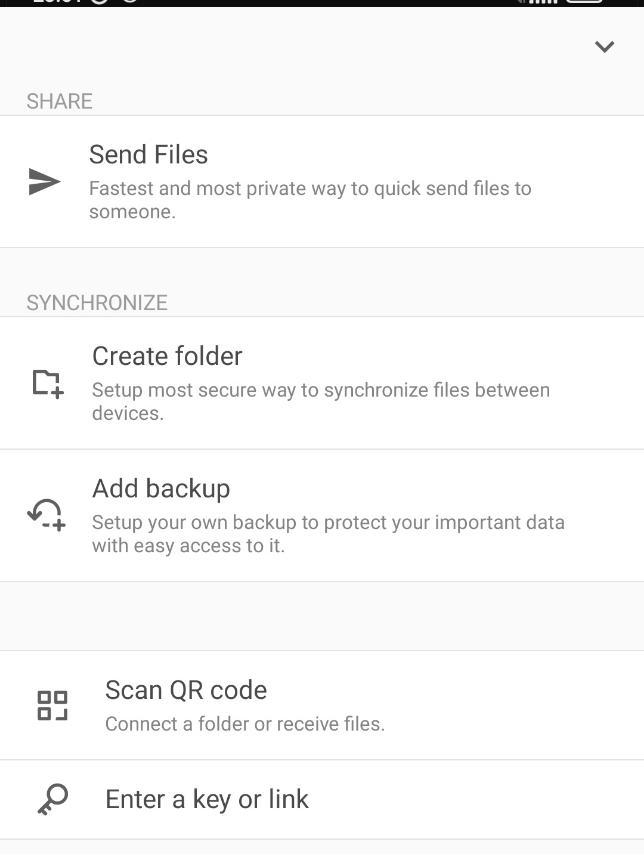Tap the Enter a key or link row
The image size is (644, 854).
pos(322,800)
